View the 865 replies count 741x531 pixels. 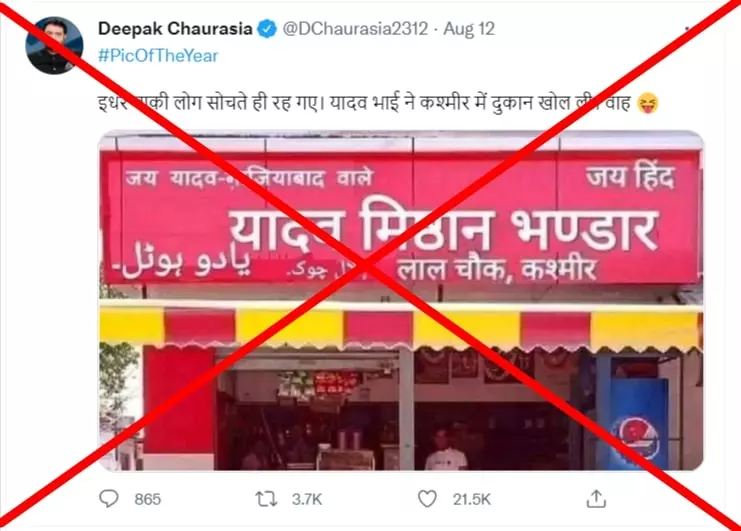[x=147, y=499]
